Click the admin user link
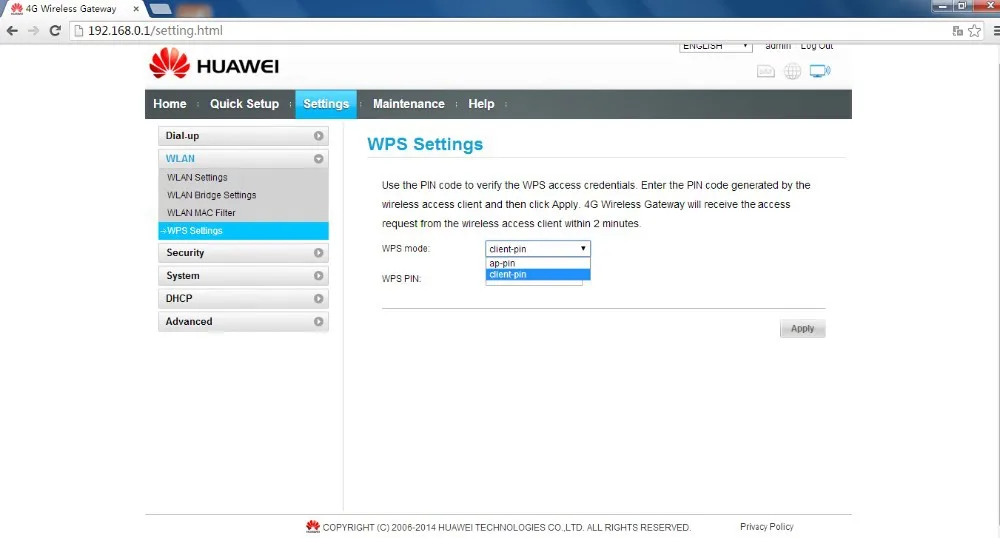Viewport: 1000px width, 538px height. click(778, 46)
